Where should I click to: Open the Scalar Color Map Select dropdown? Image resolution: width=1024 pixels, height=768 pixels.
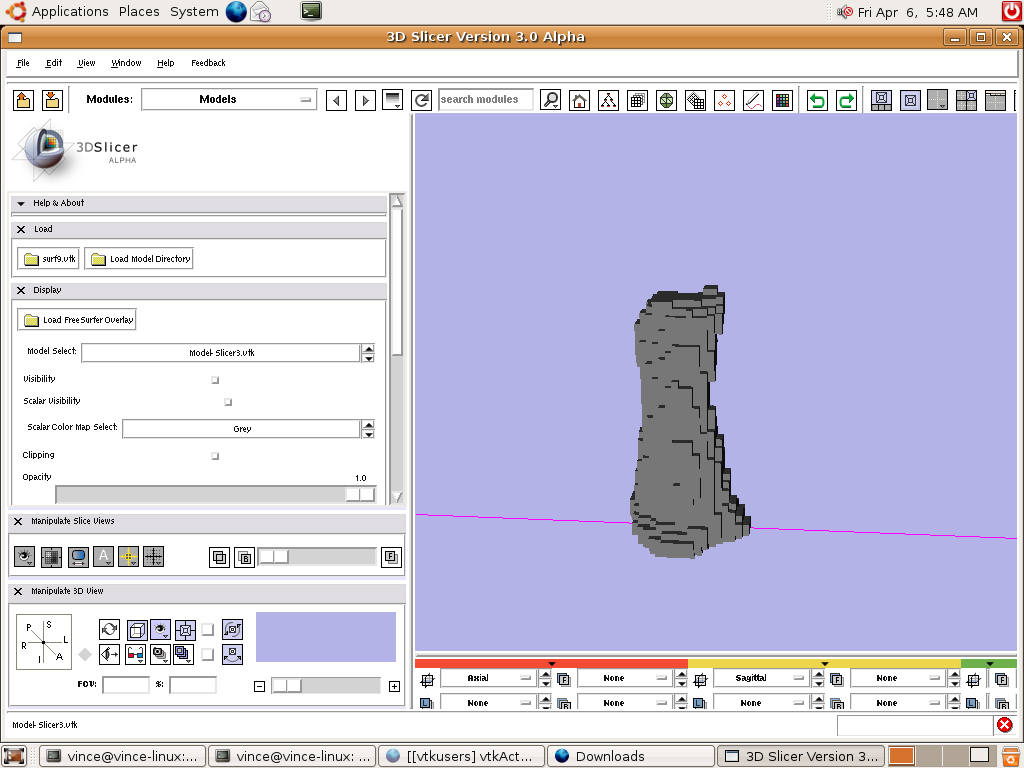(241, 429)
